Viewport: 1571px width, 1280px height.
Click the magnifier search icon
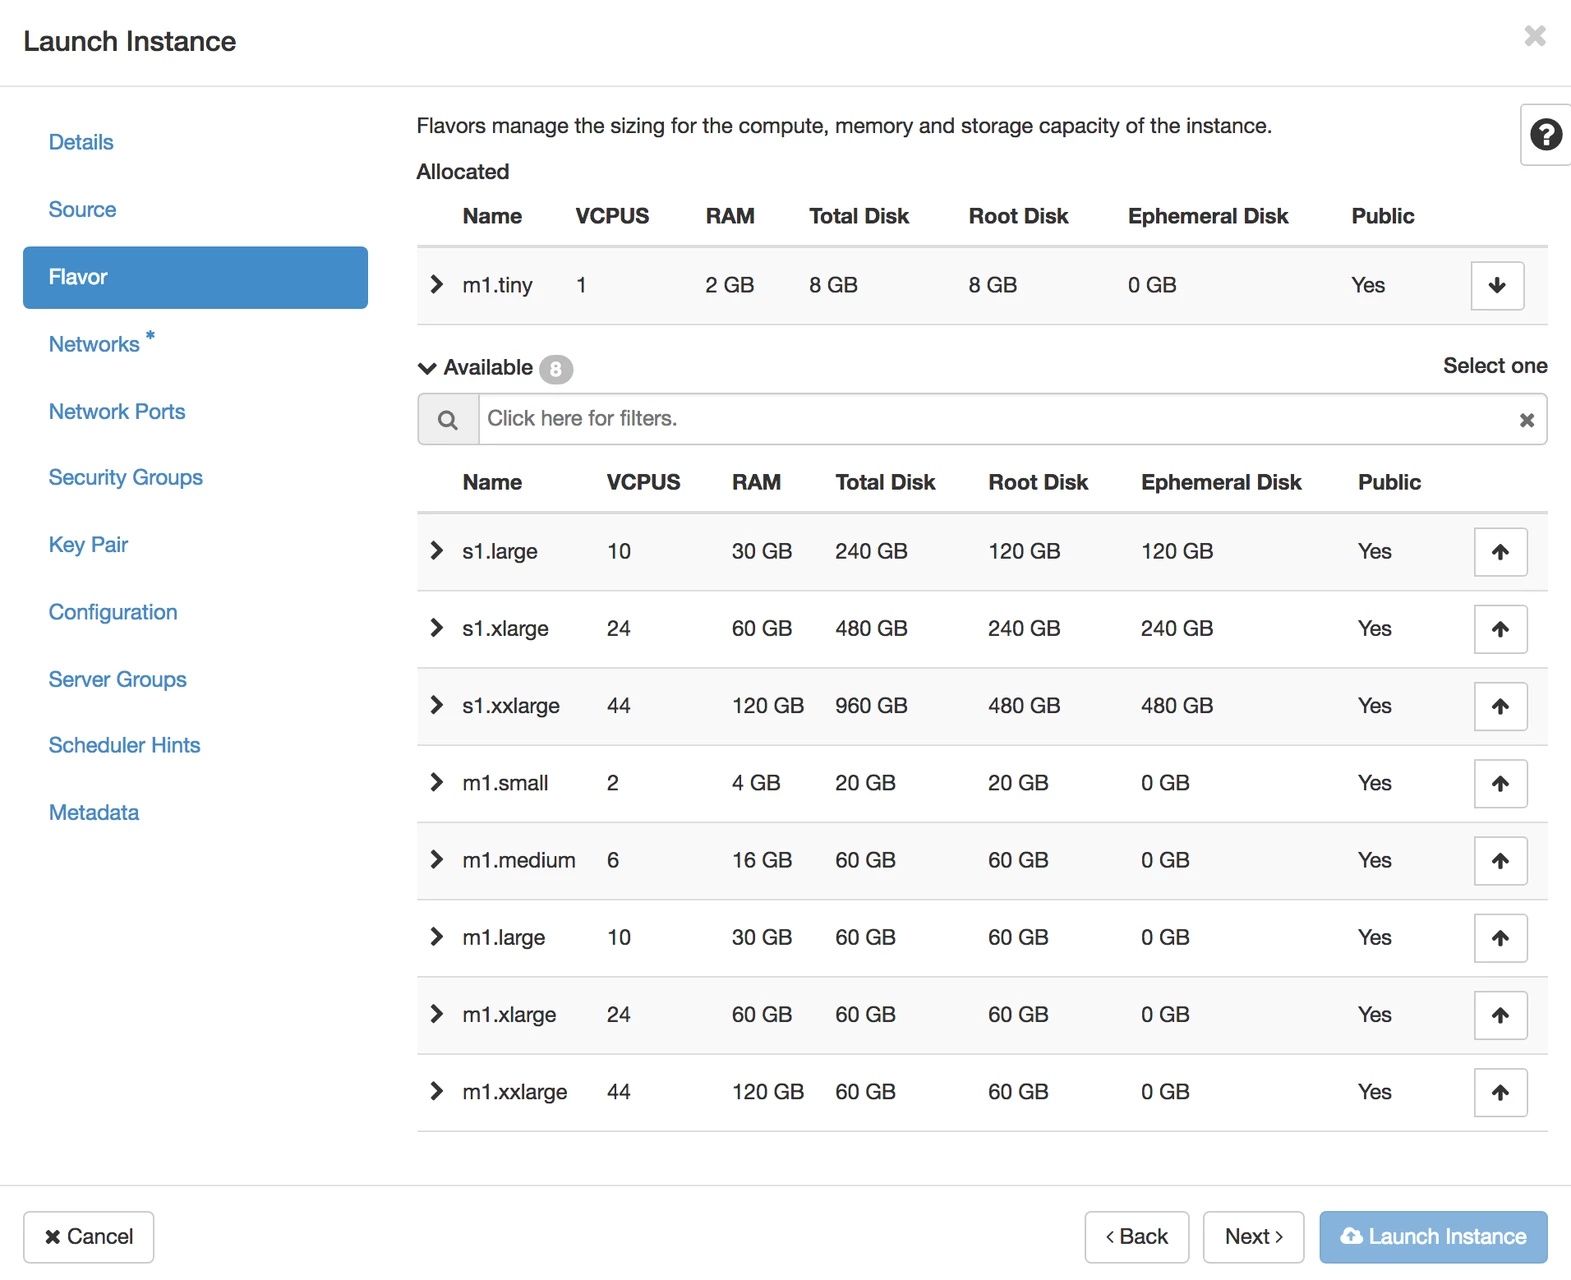[447, 420]
